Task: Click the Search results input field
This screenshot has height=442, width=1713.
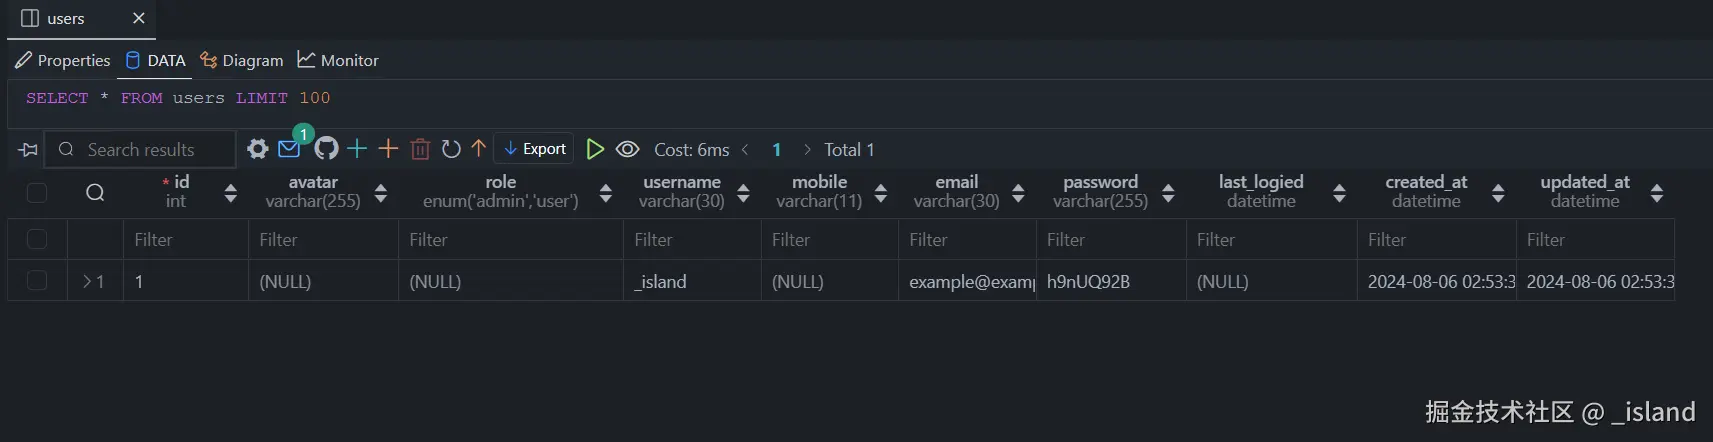Action: click(150, 149)
